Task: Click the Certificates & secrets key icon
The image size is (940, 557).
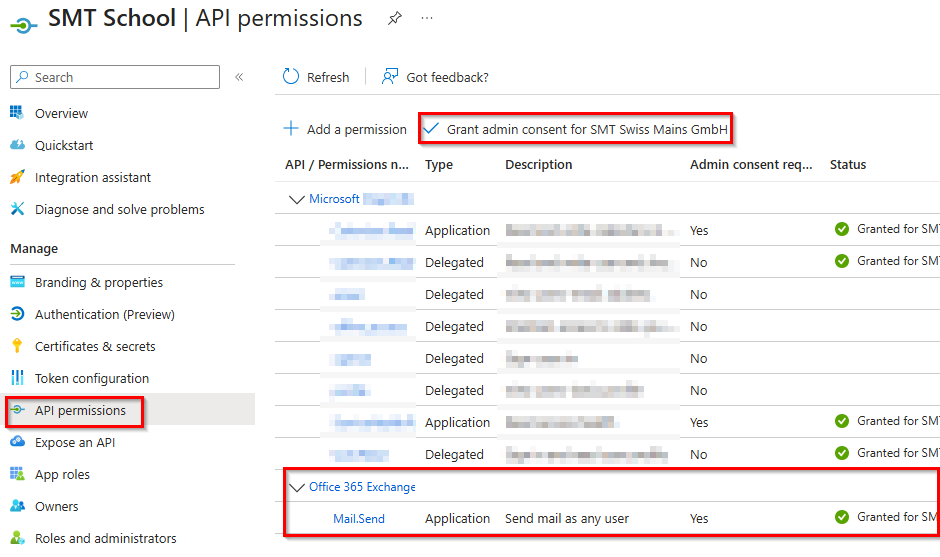Action: [17, 346]
